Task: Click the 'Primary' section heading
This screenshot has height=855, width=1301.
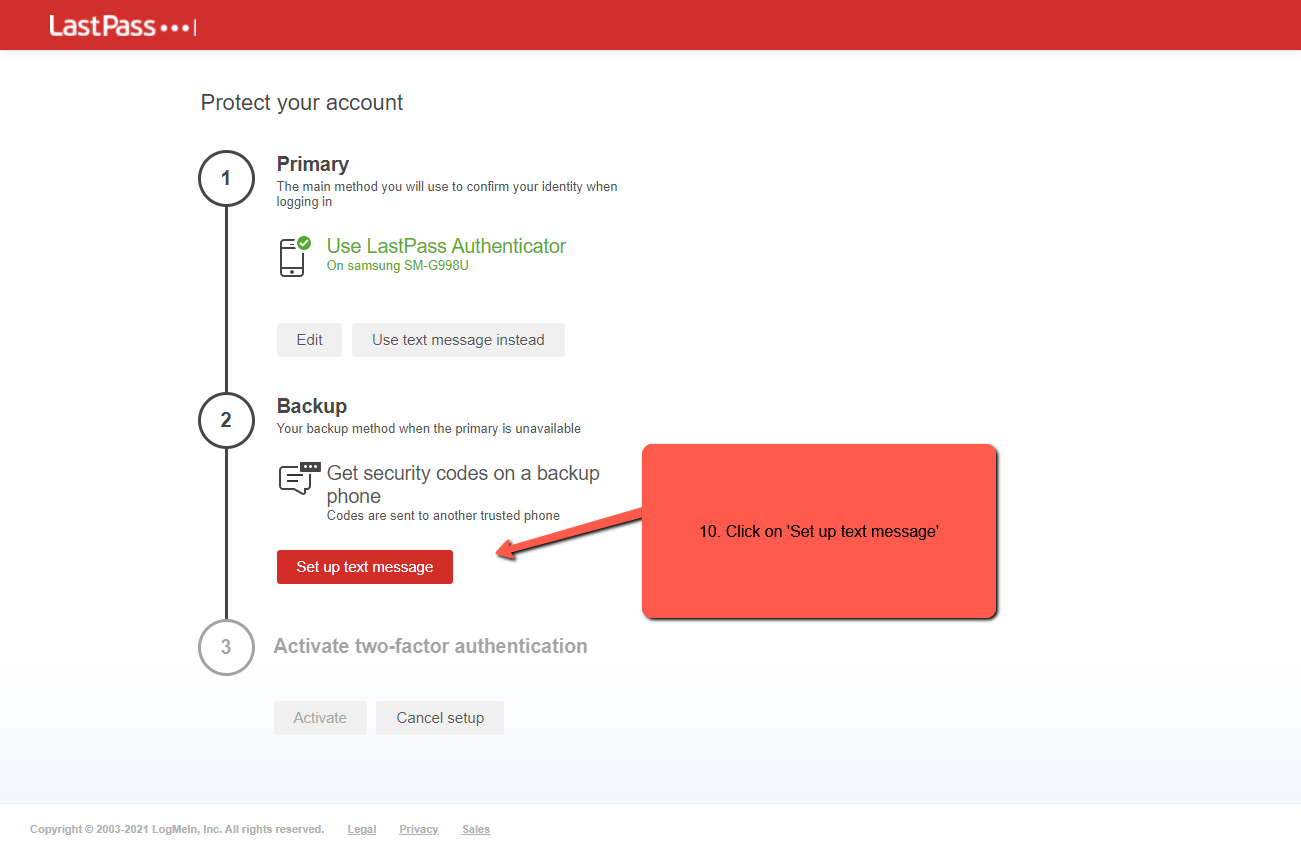Action: [313, 164]
